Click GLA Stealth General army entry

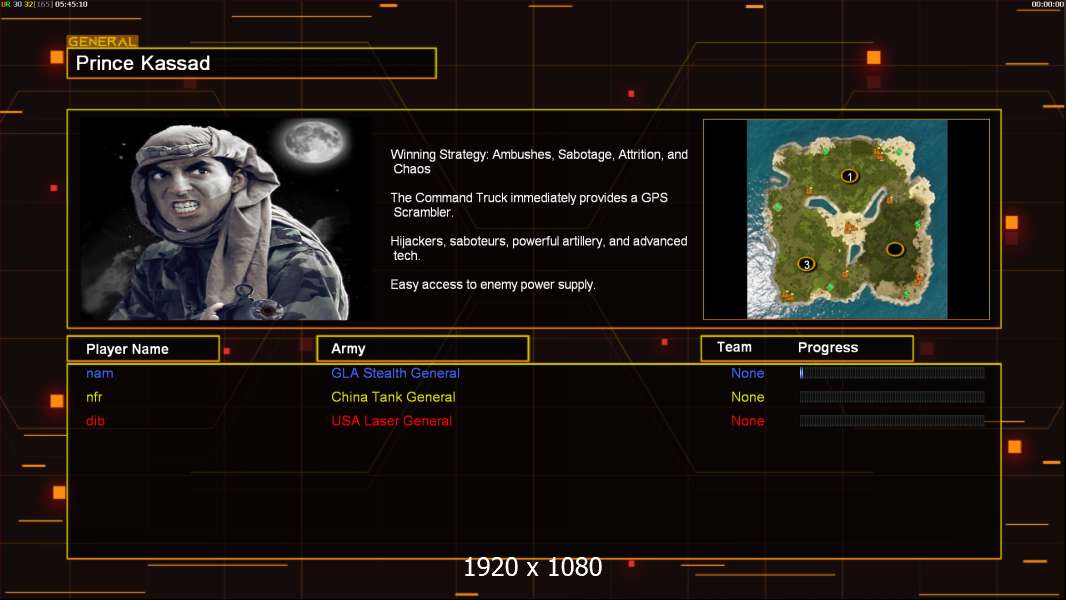(395, 373)
